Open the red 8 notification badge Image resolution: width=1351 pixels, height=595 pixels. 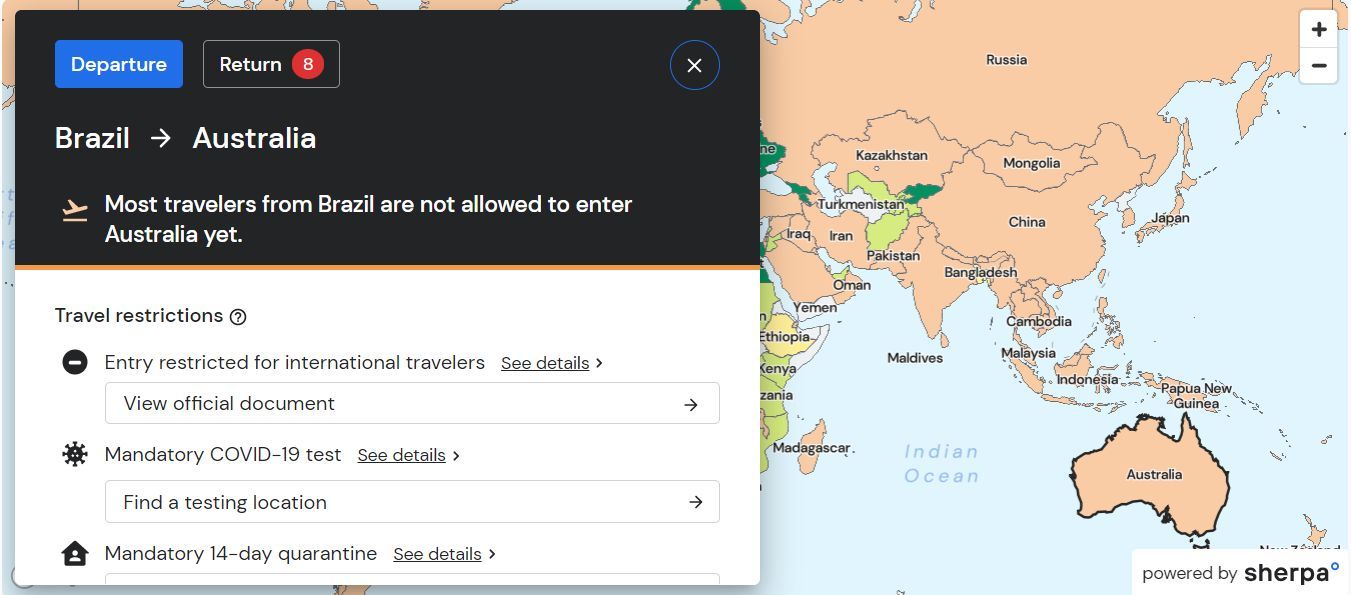tap(308, 64)
